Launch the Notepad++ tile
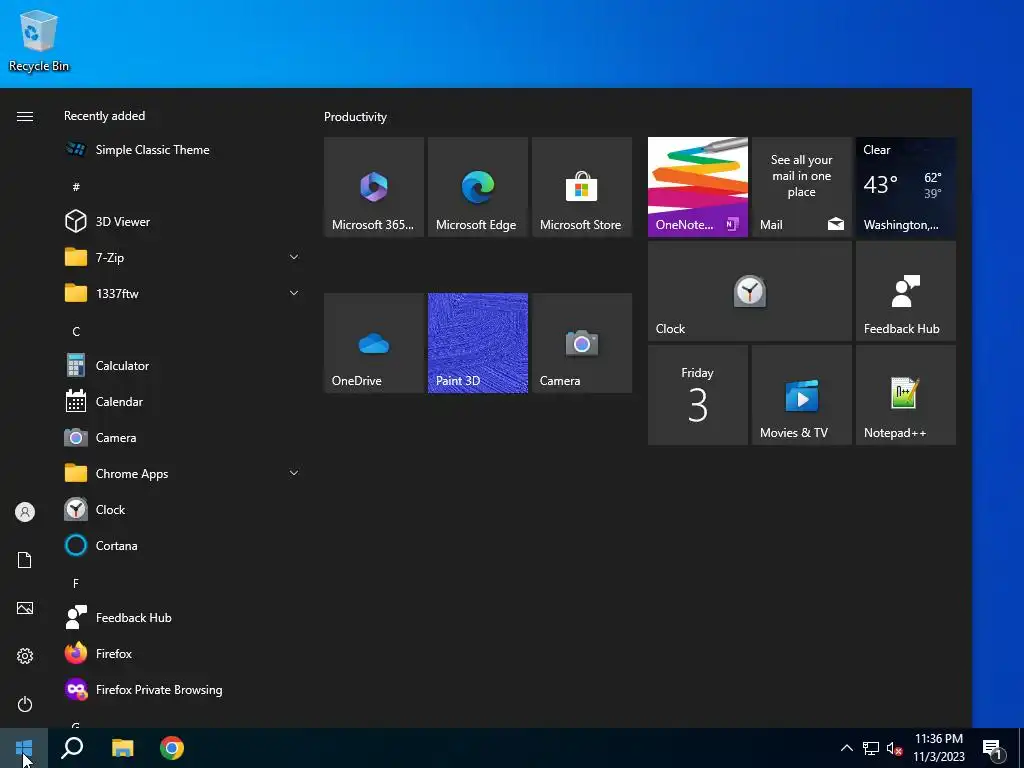This screenshot has height=768, width=1024. coord(906,395)
